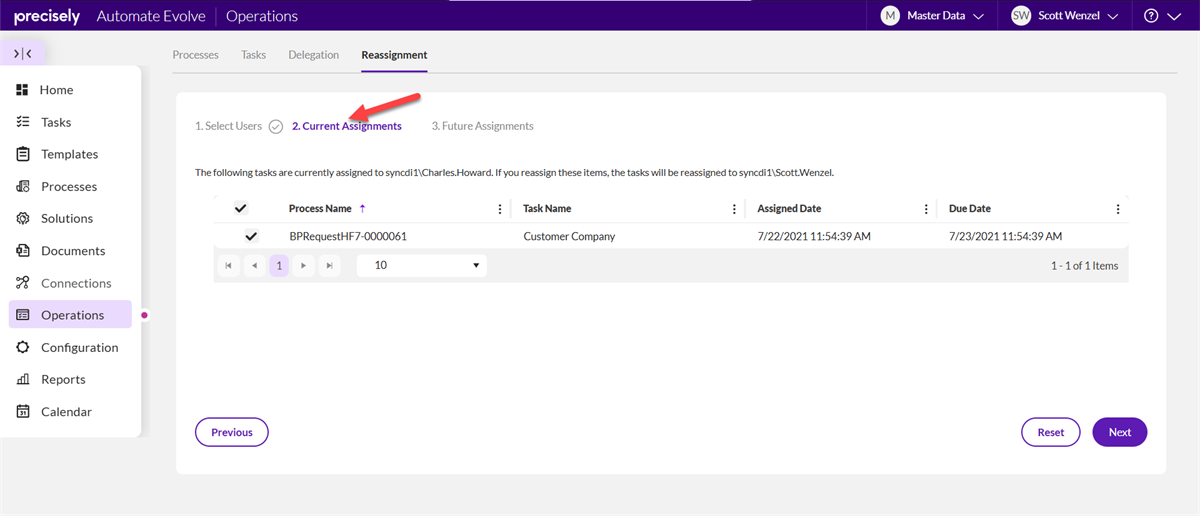1200x516 pixels.
Task: Switch to the Tasks tab
Action: (253, 55)
